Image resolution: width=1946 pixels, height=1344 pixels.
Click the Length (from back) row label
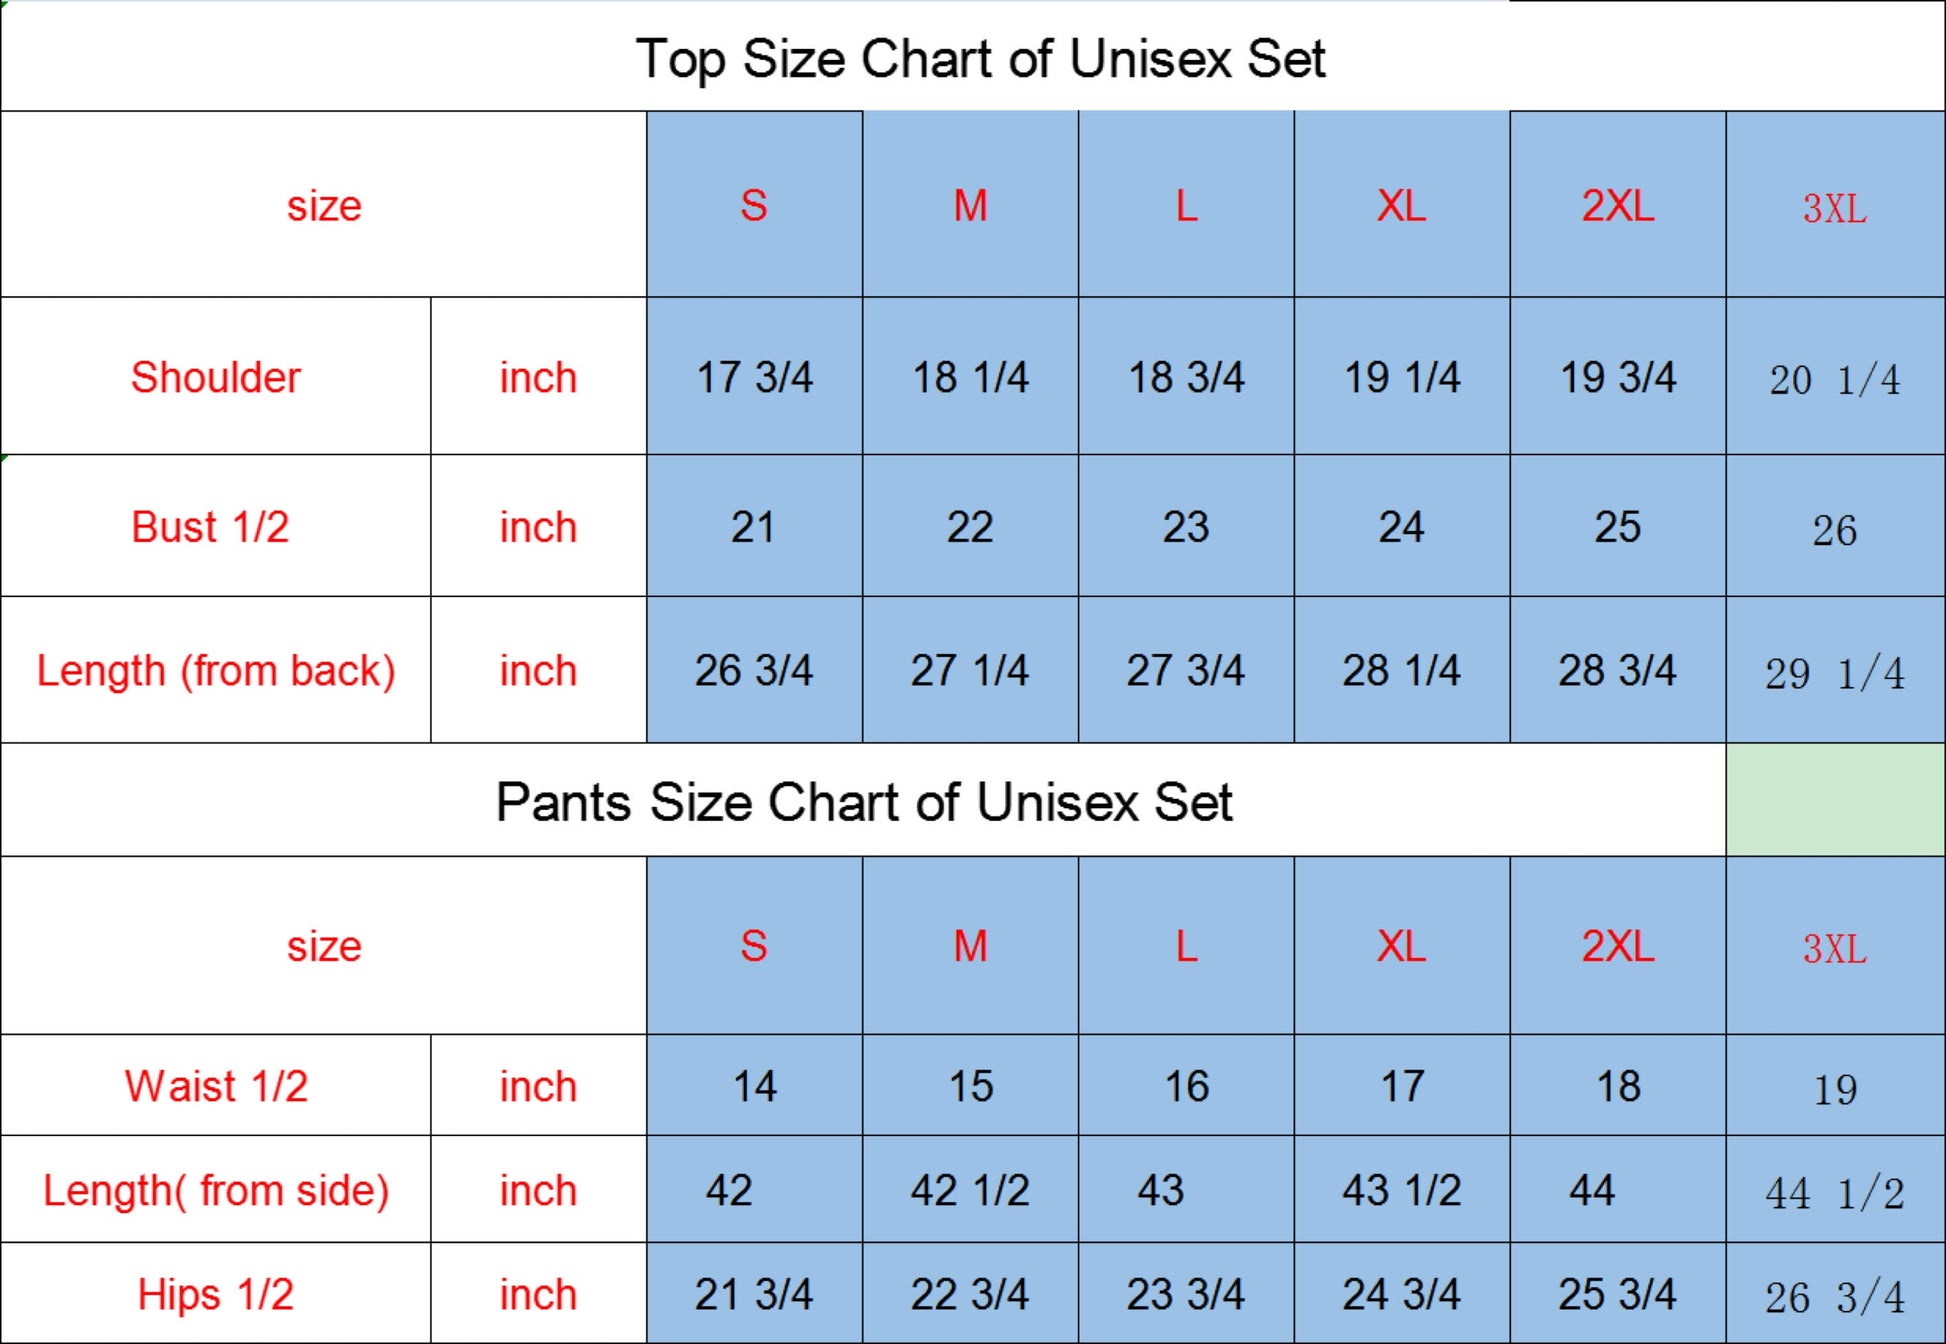216,670
